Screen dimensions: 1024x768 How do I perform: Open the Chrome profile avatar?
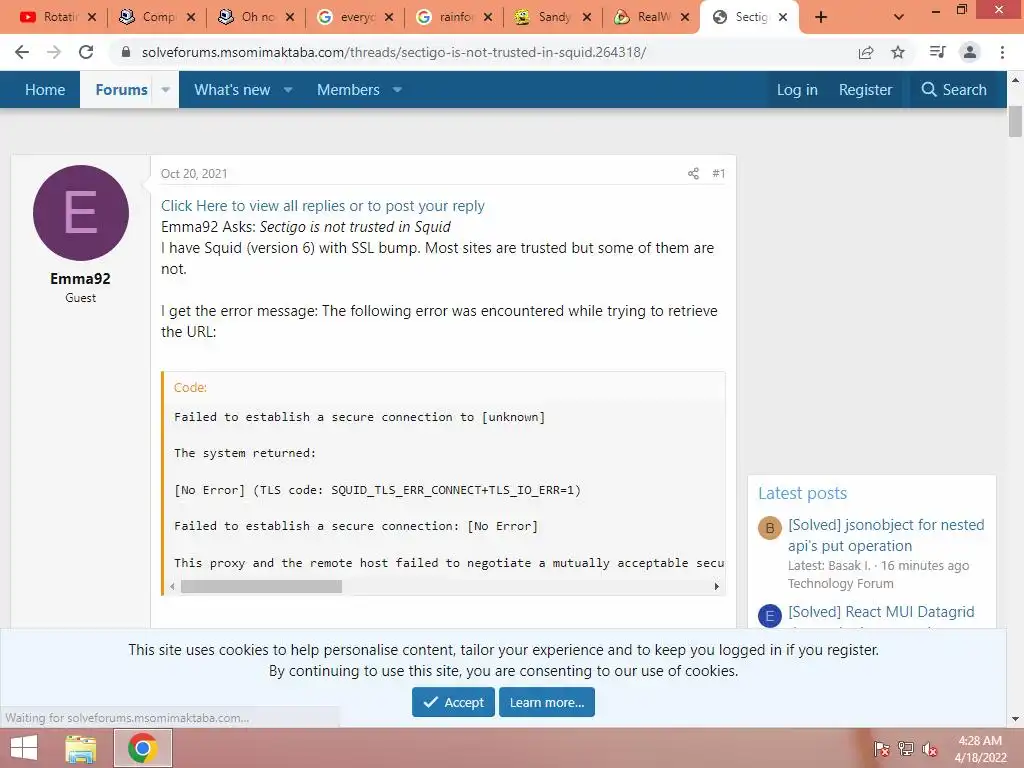point(970,52)
